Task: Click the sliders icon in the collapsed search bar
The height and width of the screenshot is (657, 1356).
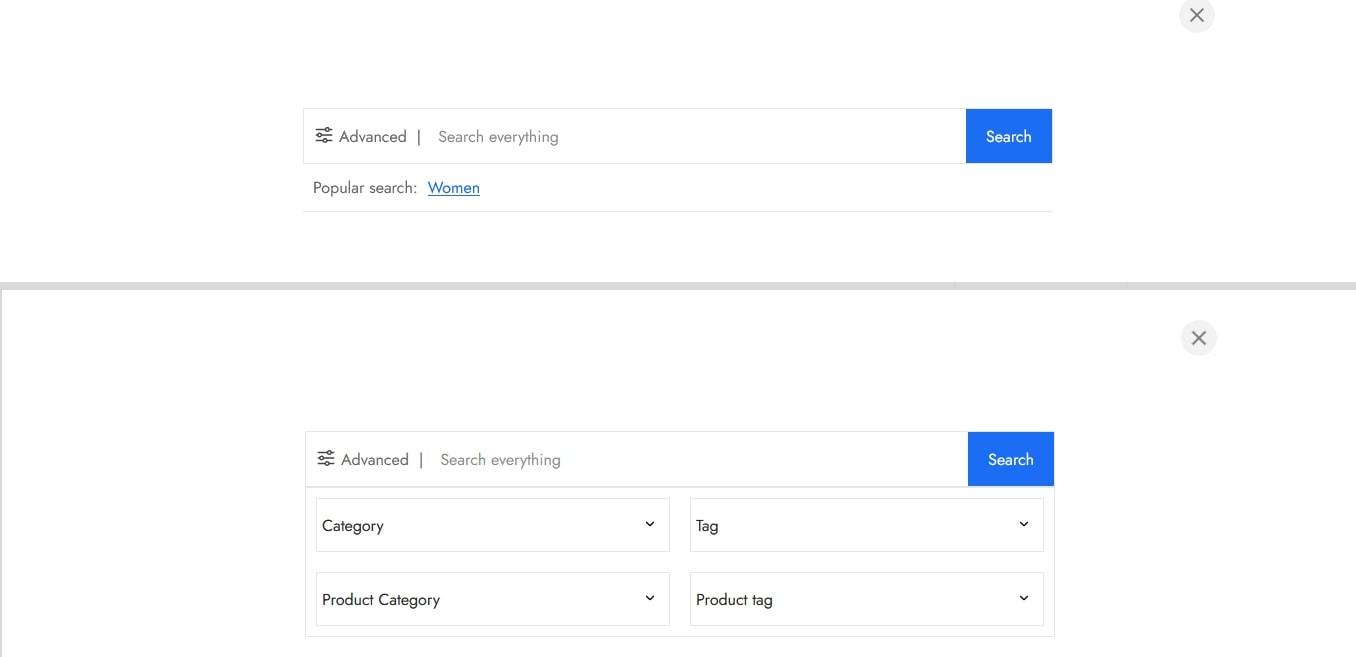Action: (x=324, y=136)
